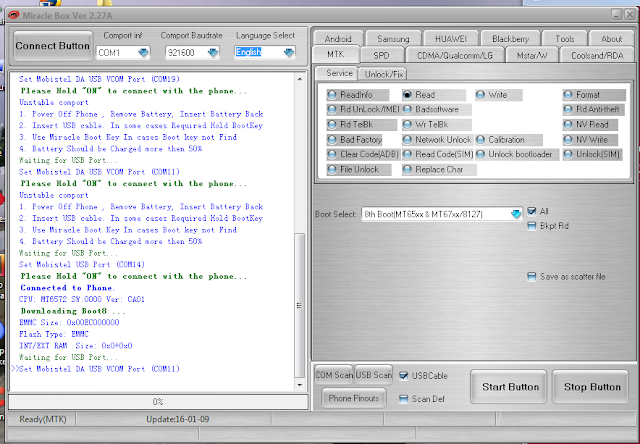Open the Language Select English dropdown
This screenshot has height=444, width=640.
point(289,52)
